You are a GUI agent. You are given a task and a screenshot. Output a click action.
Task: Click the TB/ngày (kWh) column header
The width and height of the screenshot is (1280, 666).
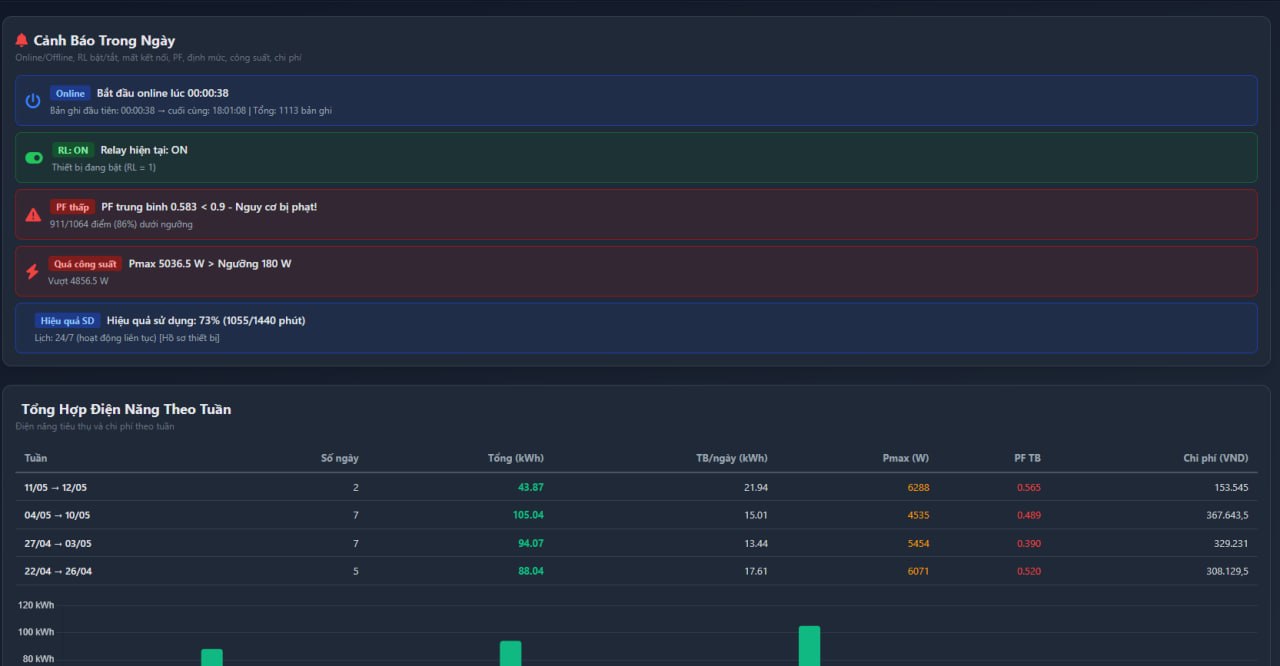point(732,458)
